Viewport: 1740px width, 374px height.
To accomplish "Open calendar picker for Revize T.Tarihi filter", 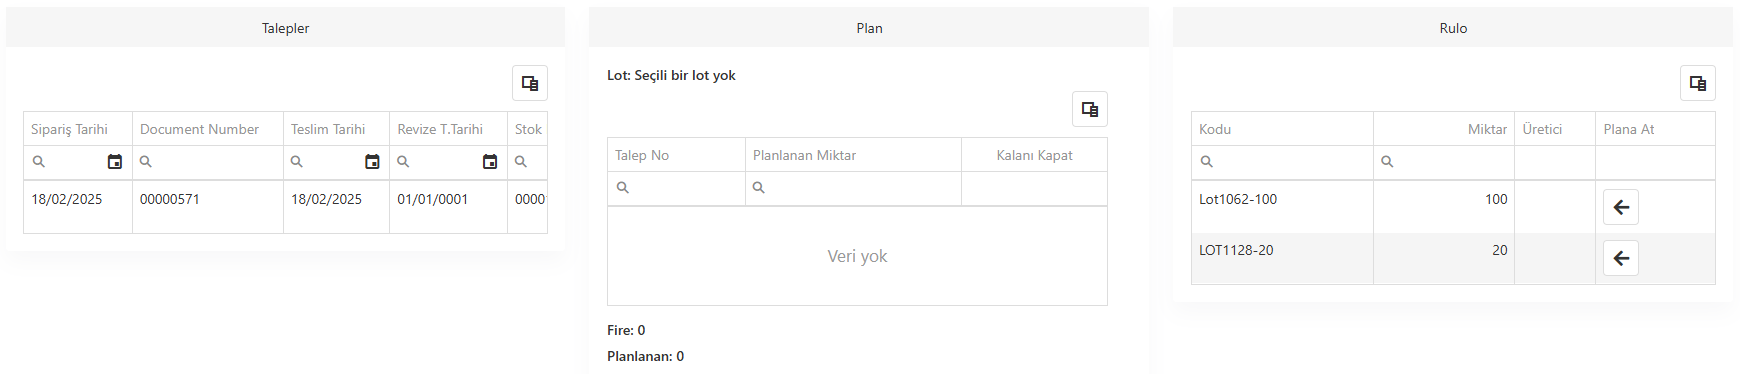I will (490, 162).
